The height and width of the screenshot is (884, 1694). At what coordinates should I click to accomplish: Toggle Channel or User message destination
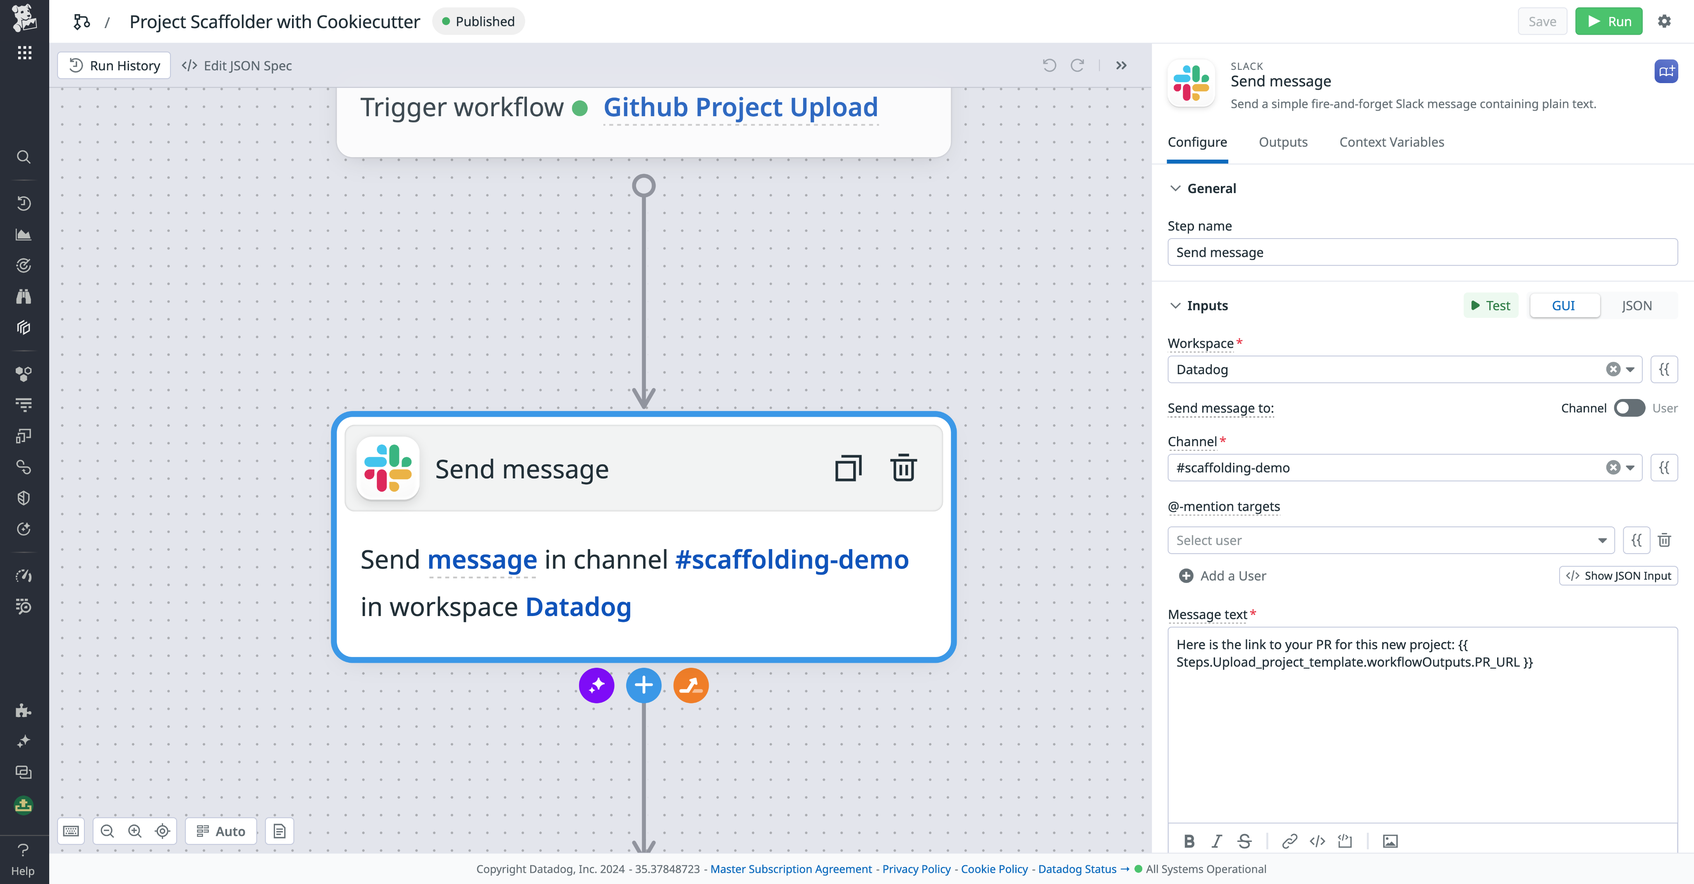click(1629, 408)
